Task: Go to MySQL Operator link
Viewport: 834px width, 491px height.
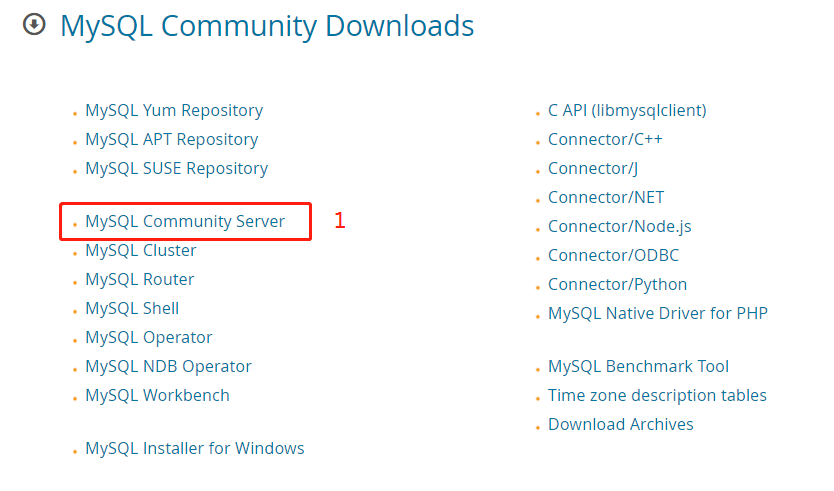Action: pos(149,337)
